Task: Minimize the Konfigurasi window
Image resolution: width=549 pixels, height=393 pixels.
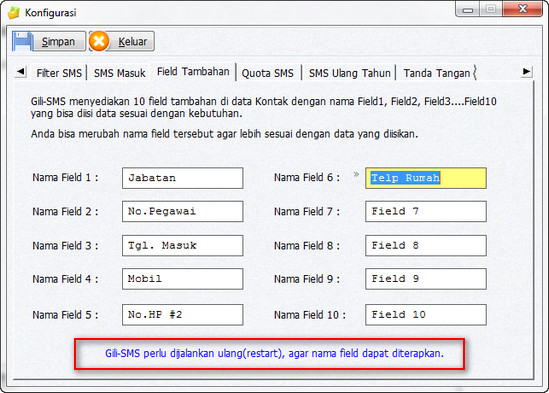Action: pos(467,9)
